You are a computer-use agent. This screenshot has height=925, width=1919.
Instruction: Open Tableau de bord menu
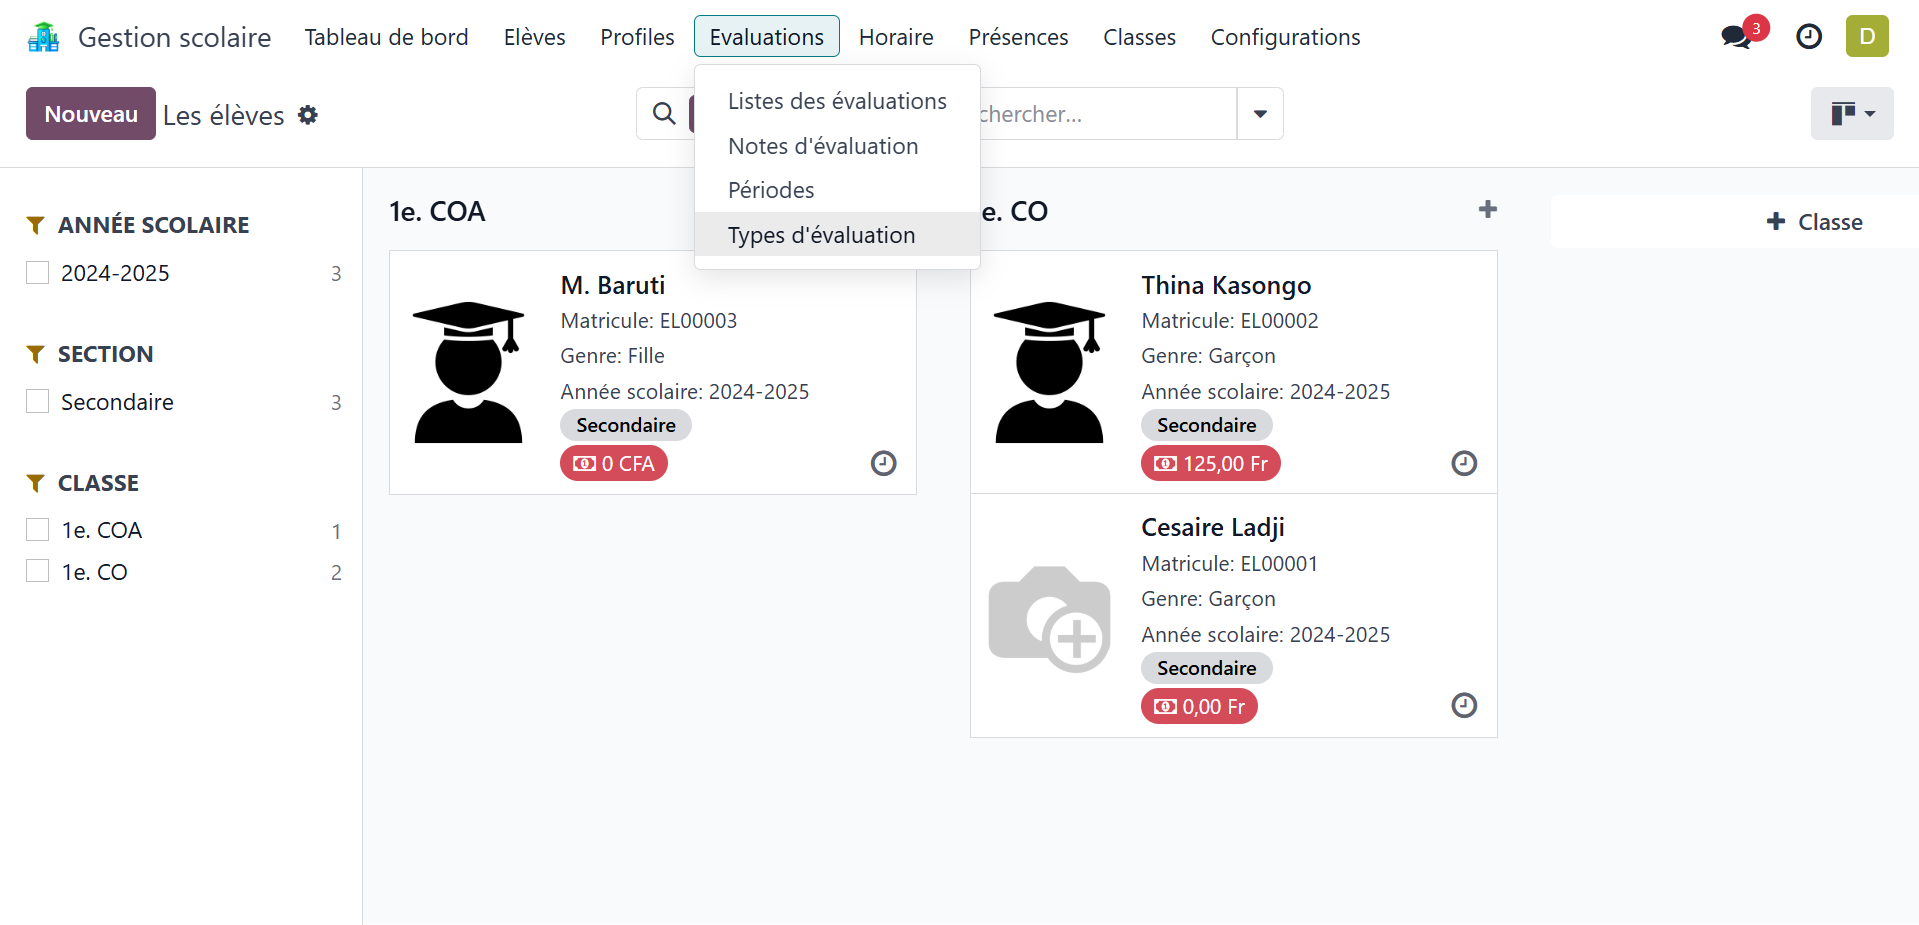tap(386, 37)
